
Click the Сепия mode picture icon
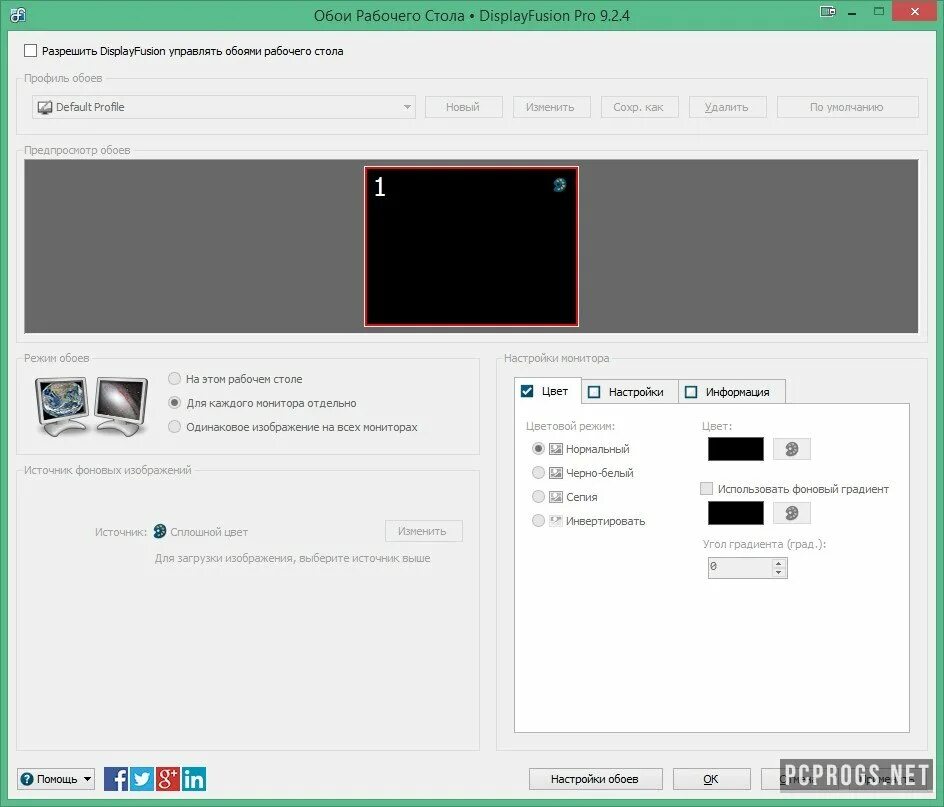coord(556,497)
